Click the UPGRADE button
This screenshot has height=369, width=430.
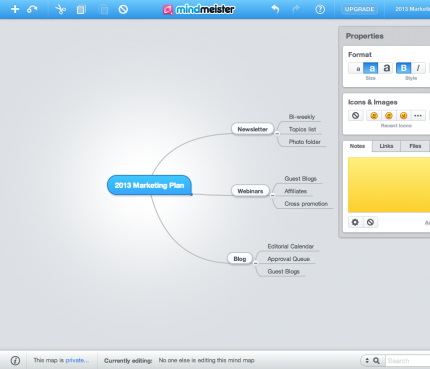359,9
